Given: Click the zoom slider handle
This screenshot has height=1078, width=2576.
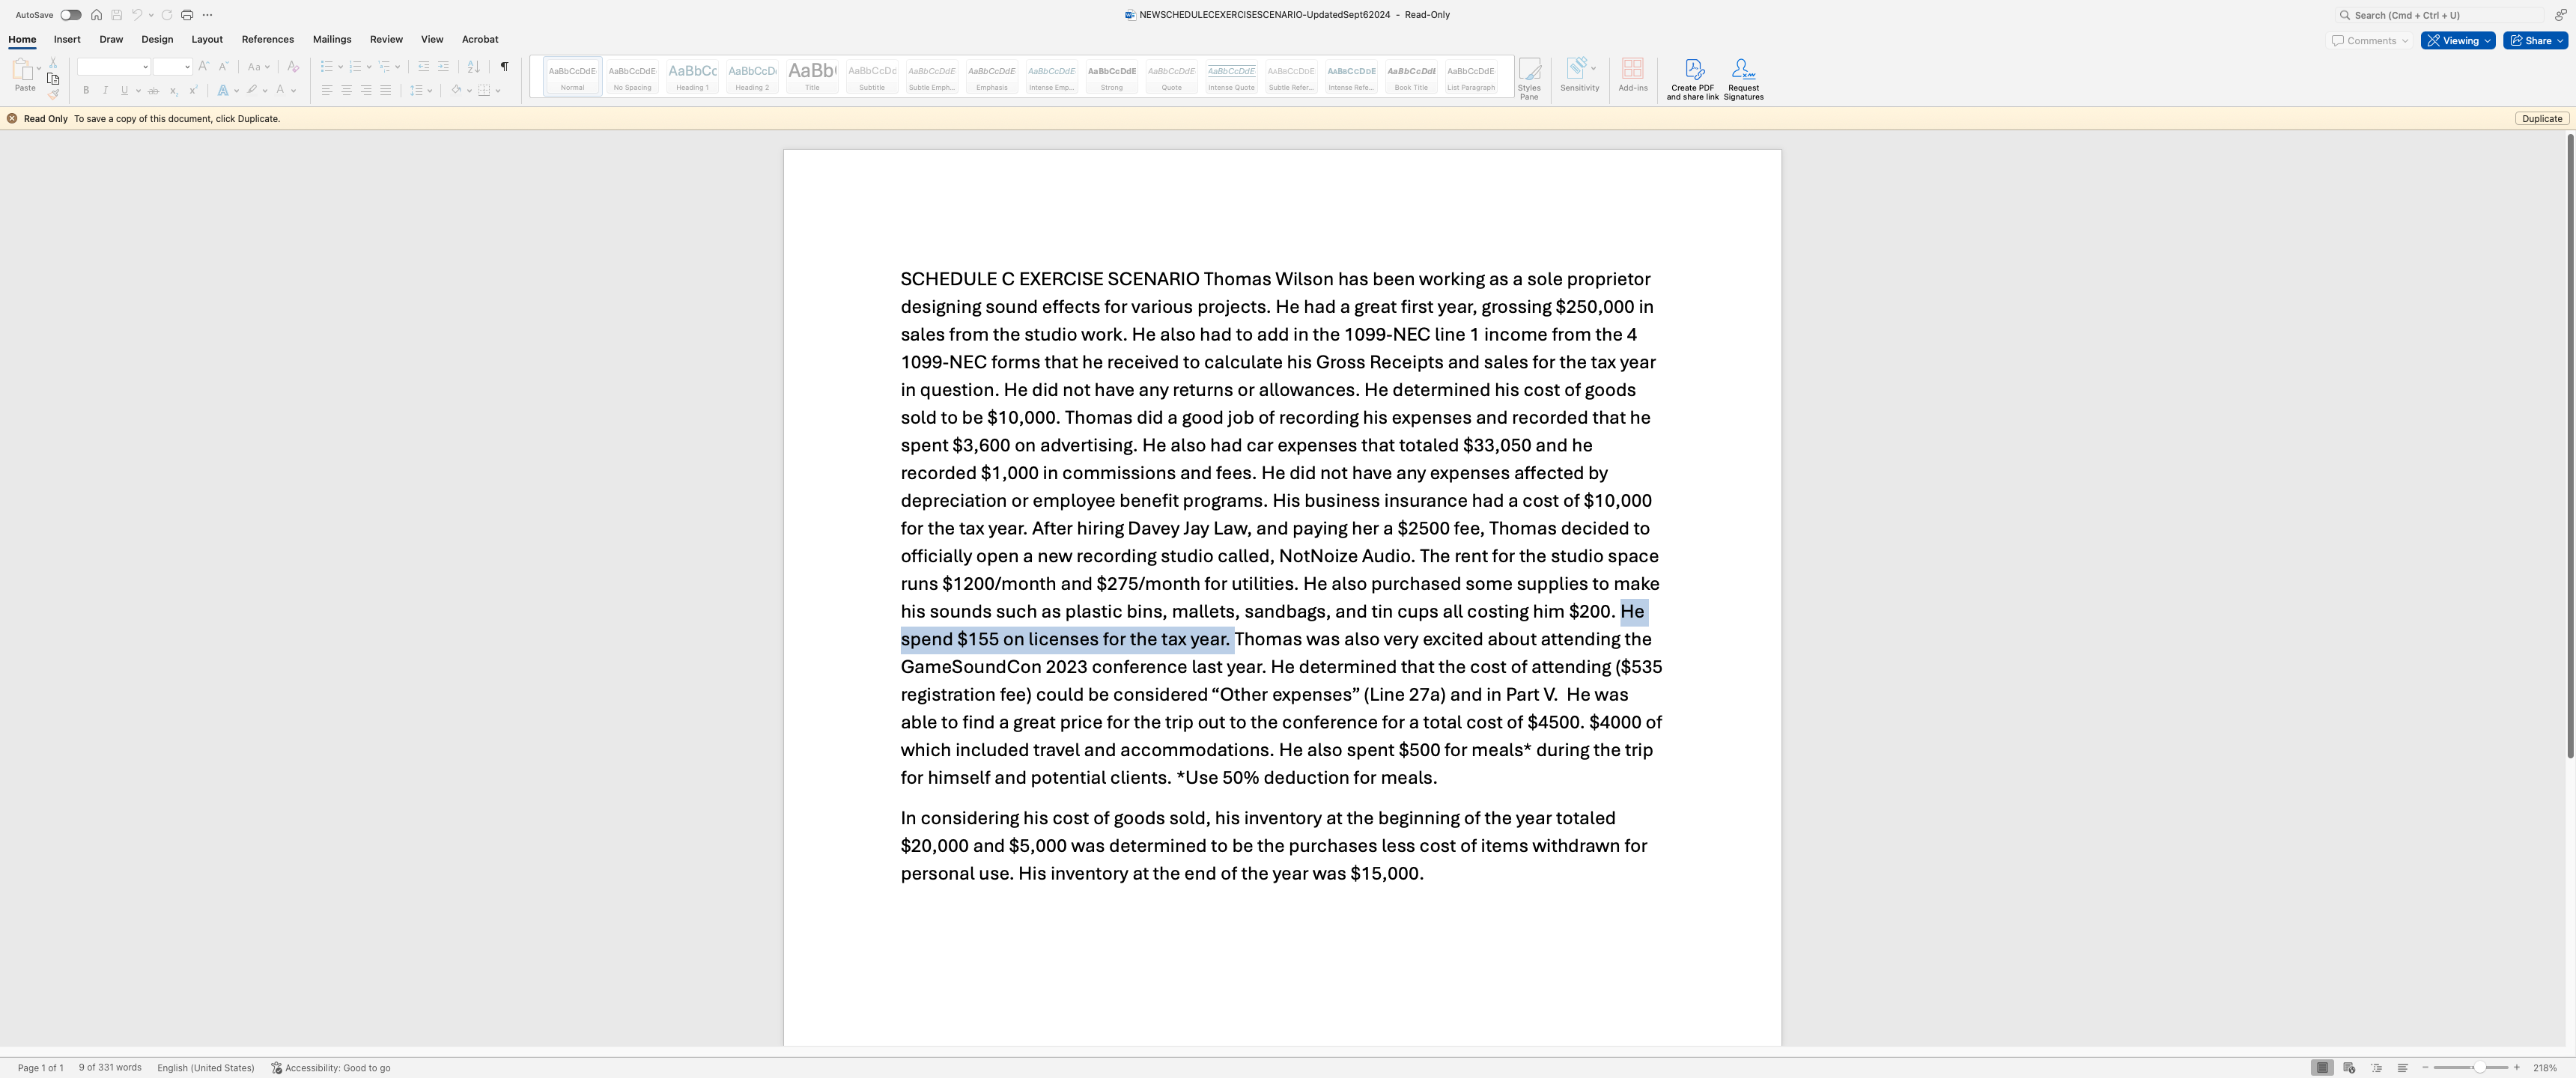Looking at the screenshot, I should pyautogui.click(x=2479, y=1068).
